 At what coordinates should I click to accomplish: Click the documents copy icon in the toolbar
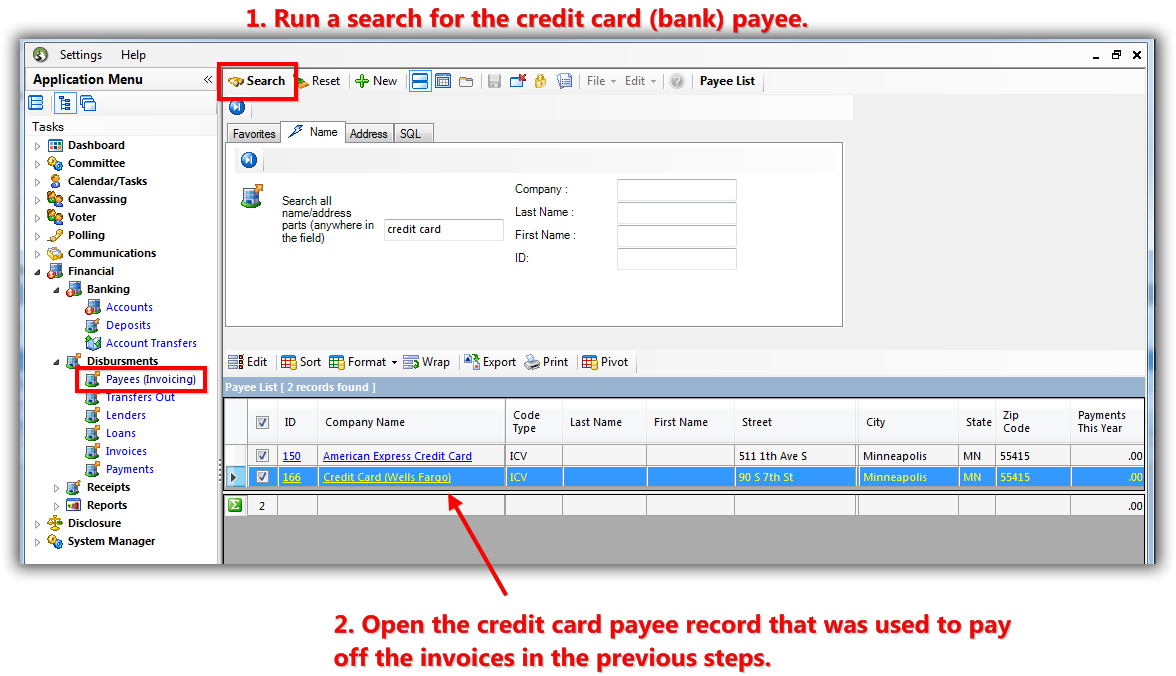(565, 81)
